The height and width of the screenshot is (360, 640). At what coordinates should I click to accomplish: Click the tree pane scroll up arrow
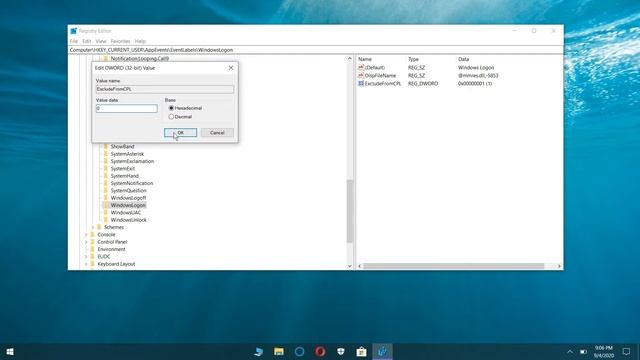click(350, 59)
